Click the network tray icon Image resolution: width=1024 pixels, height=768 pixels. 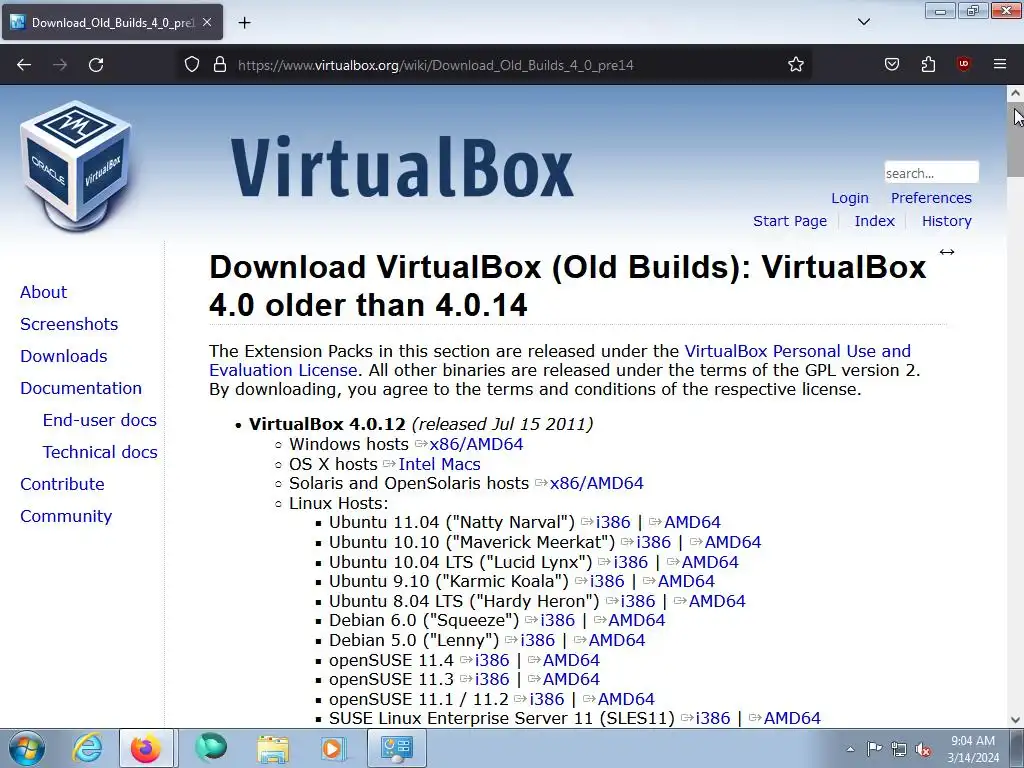pos(899,749)
